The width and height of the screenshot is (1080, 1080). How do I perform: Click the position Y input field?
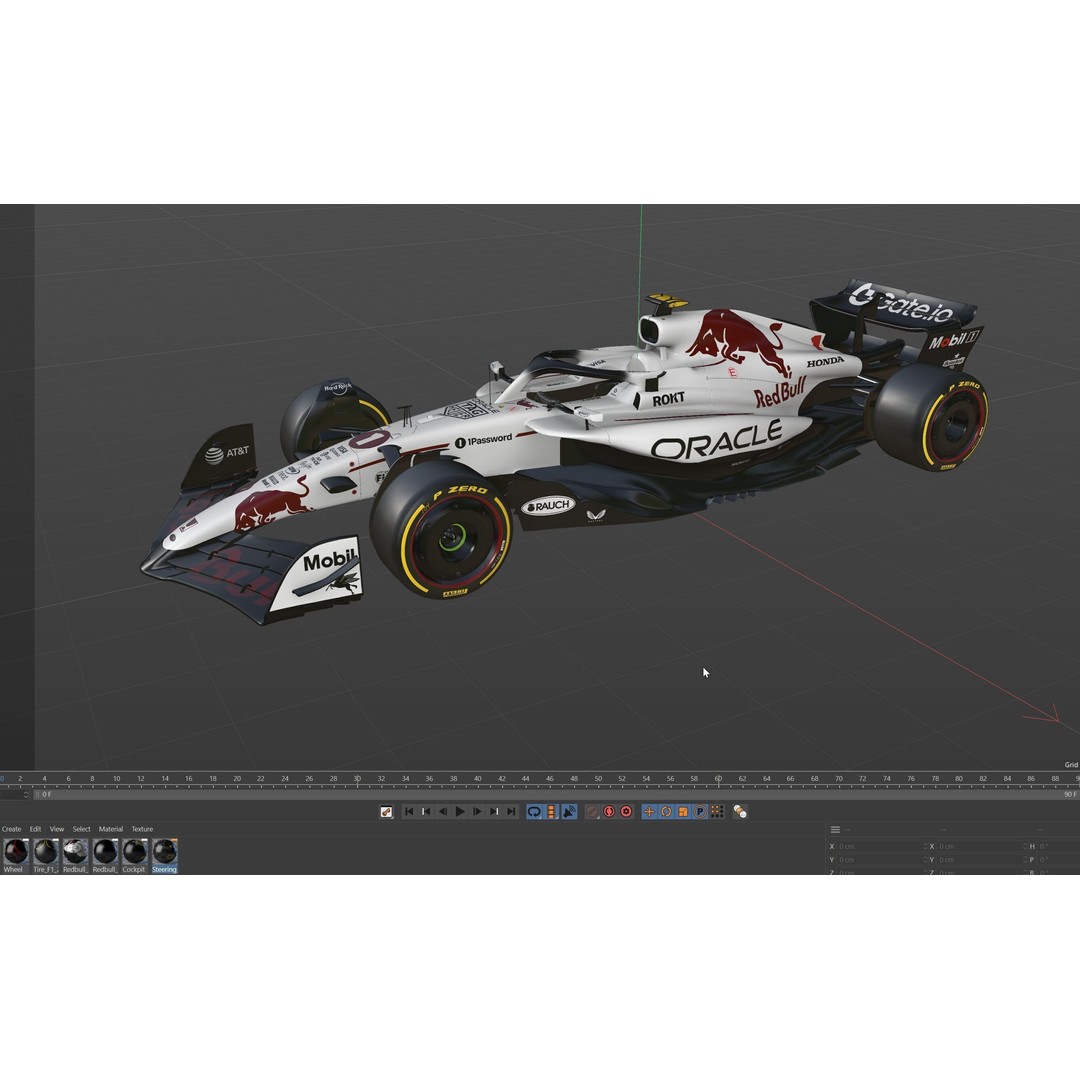coord(880,860)
